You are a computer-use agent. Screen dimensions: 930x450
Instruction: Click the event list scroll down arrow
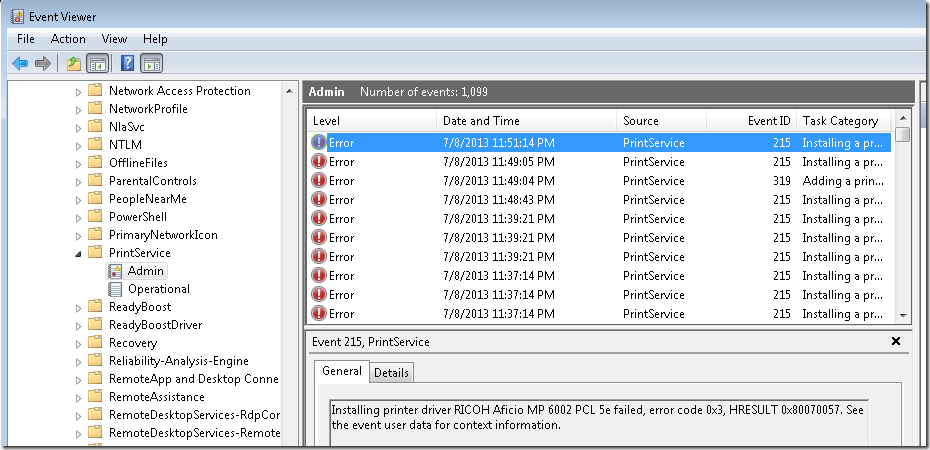(x=902, y=314)
